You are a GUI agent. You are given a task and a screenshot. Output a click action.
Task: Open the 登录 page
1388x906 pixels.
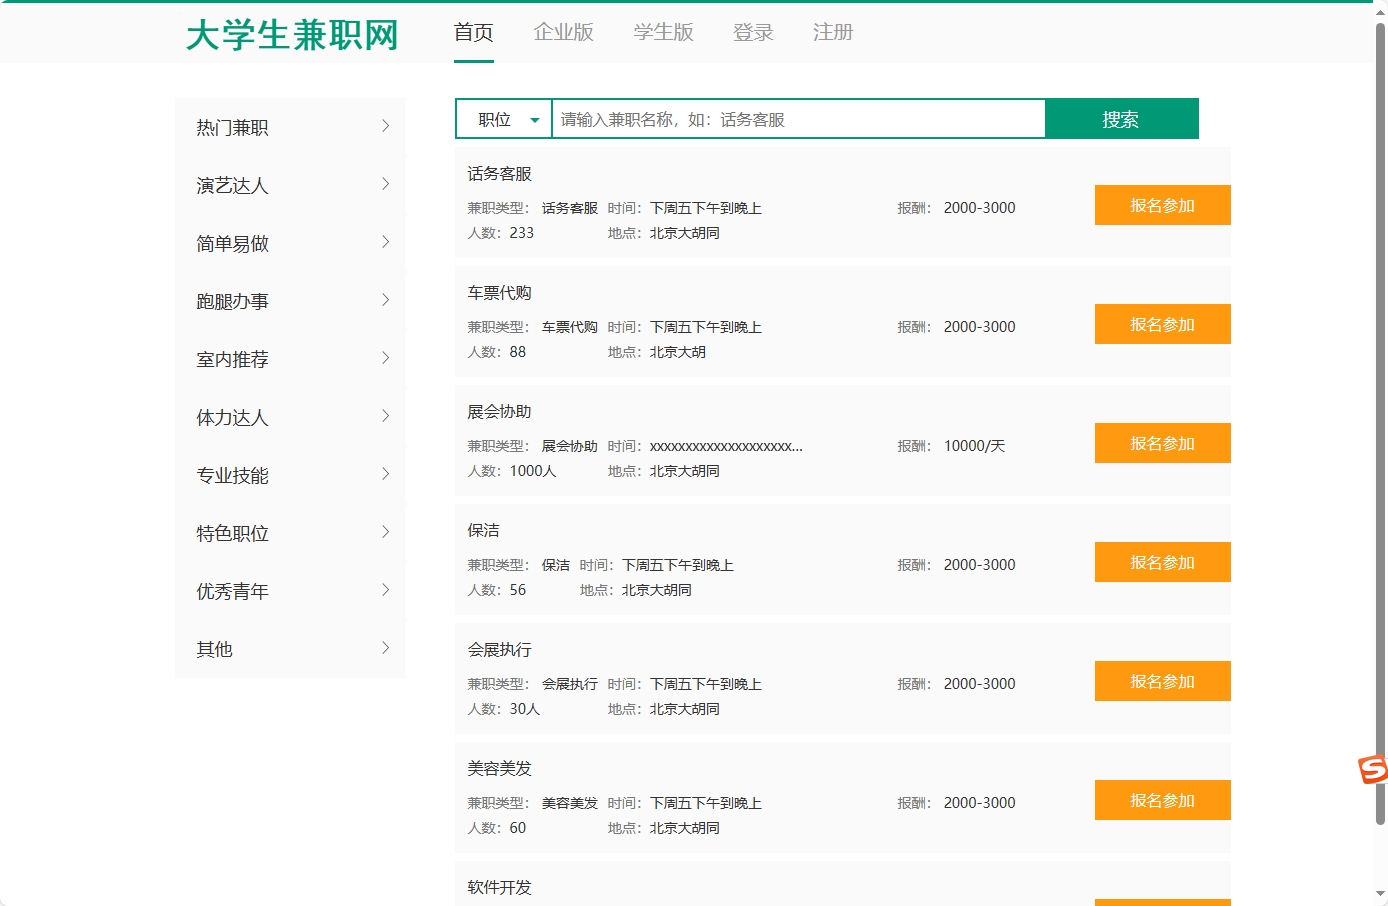click(x=752, y=32)
